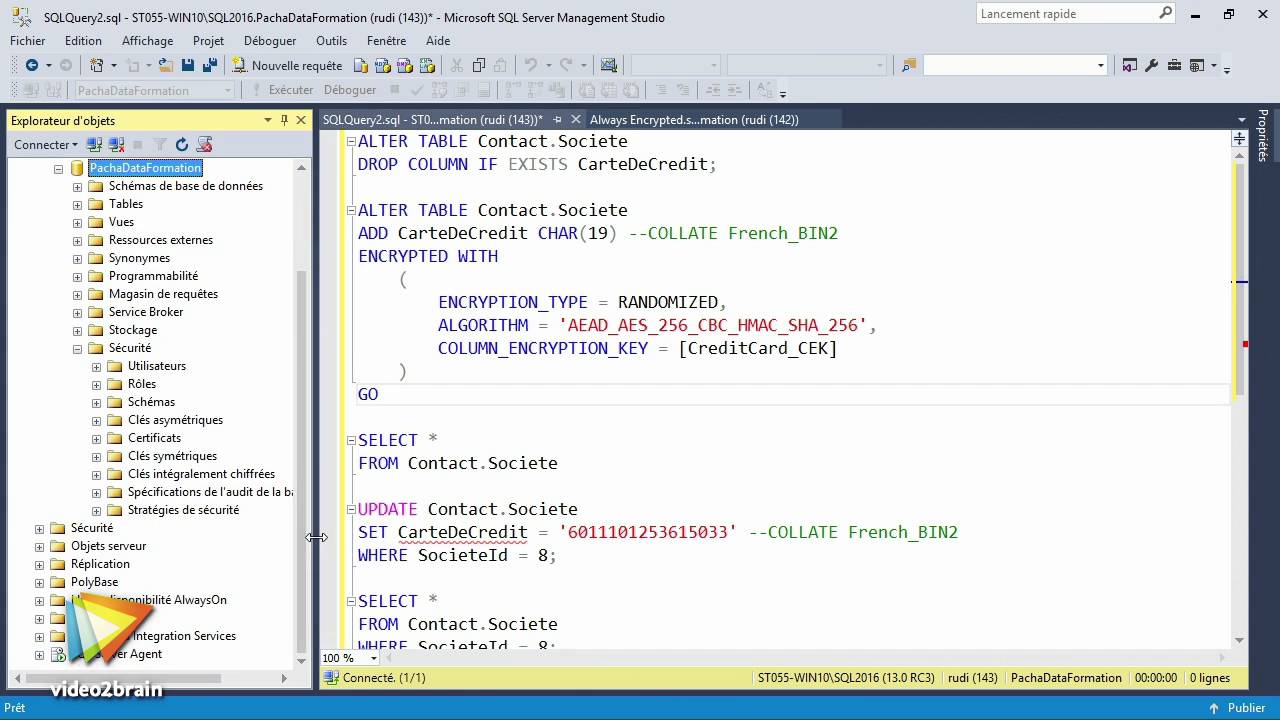The width and height of the screenshot is (1280, 720).
Task: Click the database engine query icon after Nouvelle requête
Action: [360, 65]
